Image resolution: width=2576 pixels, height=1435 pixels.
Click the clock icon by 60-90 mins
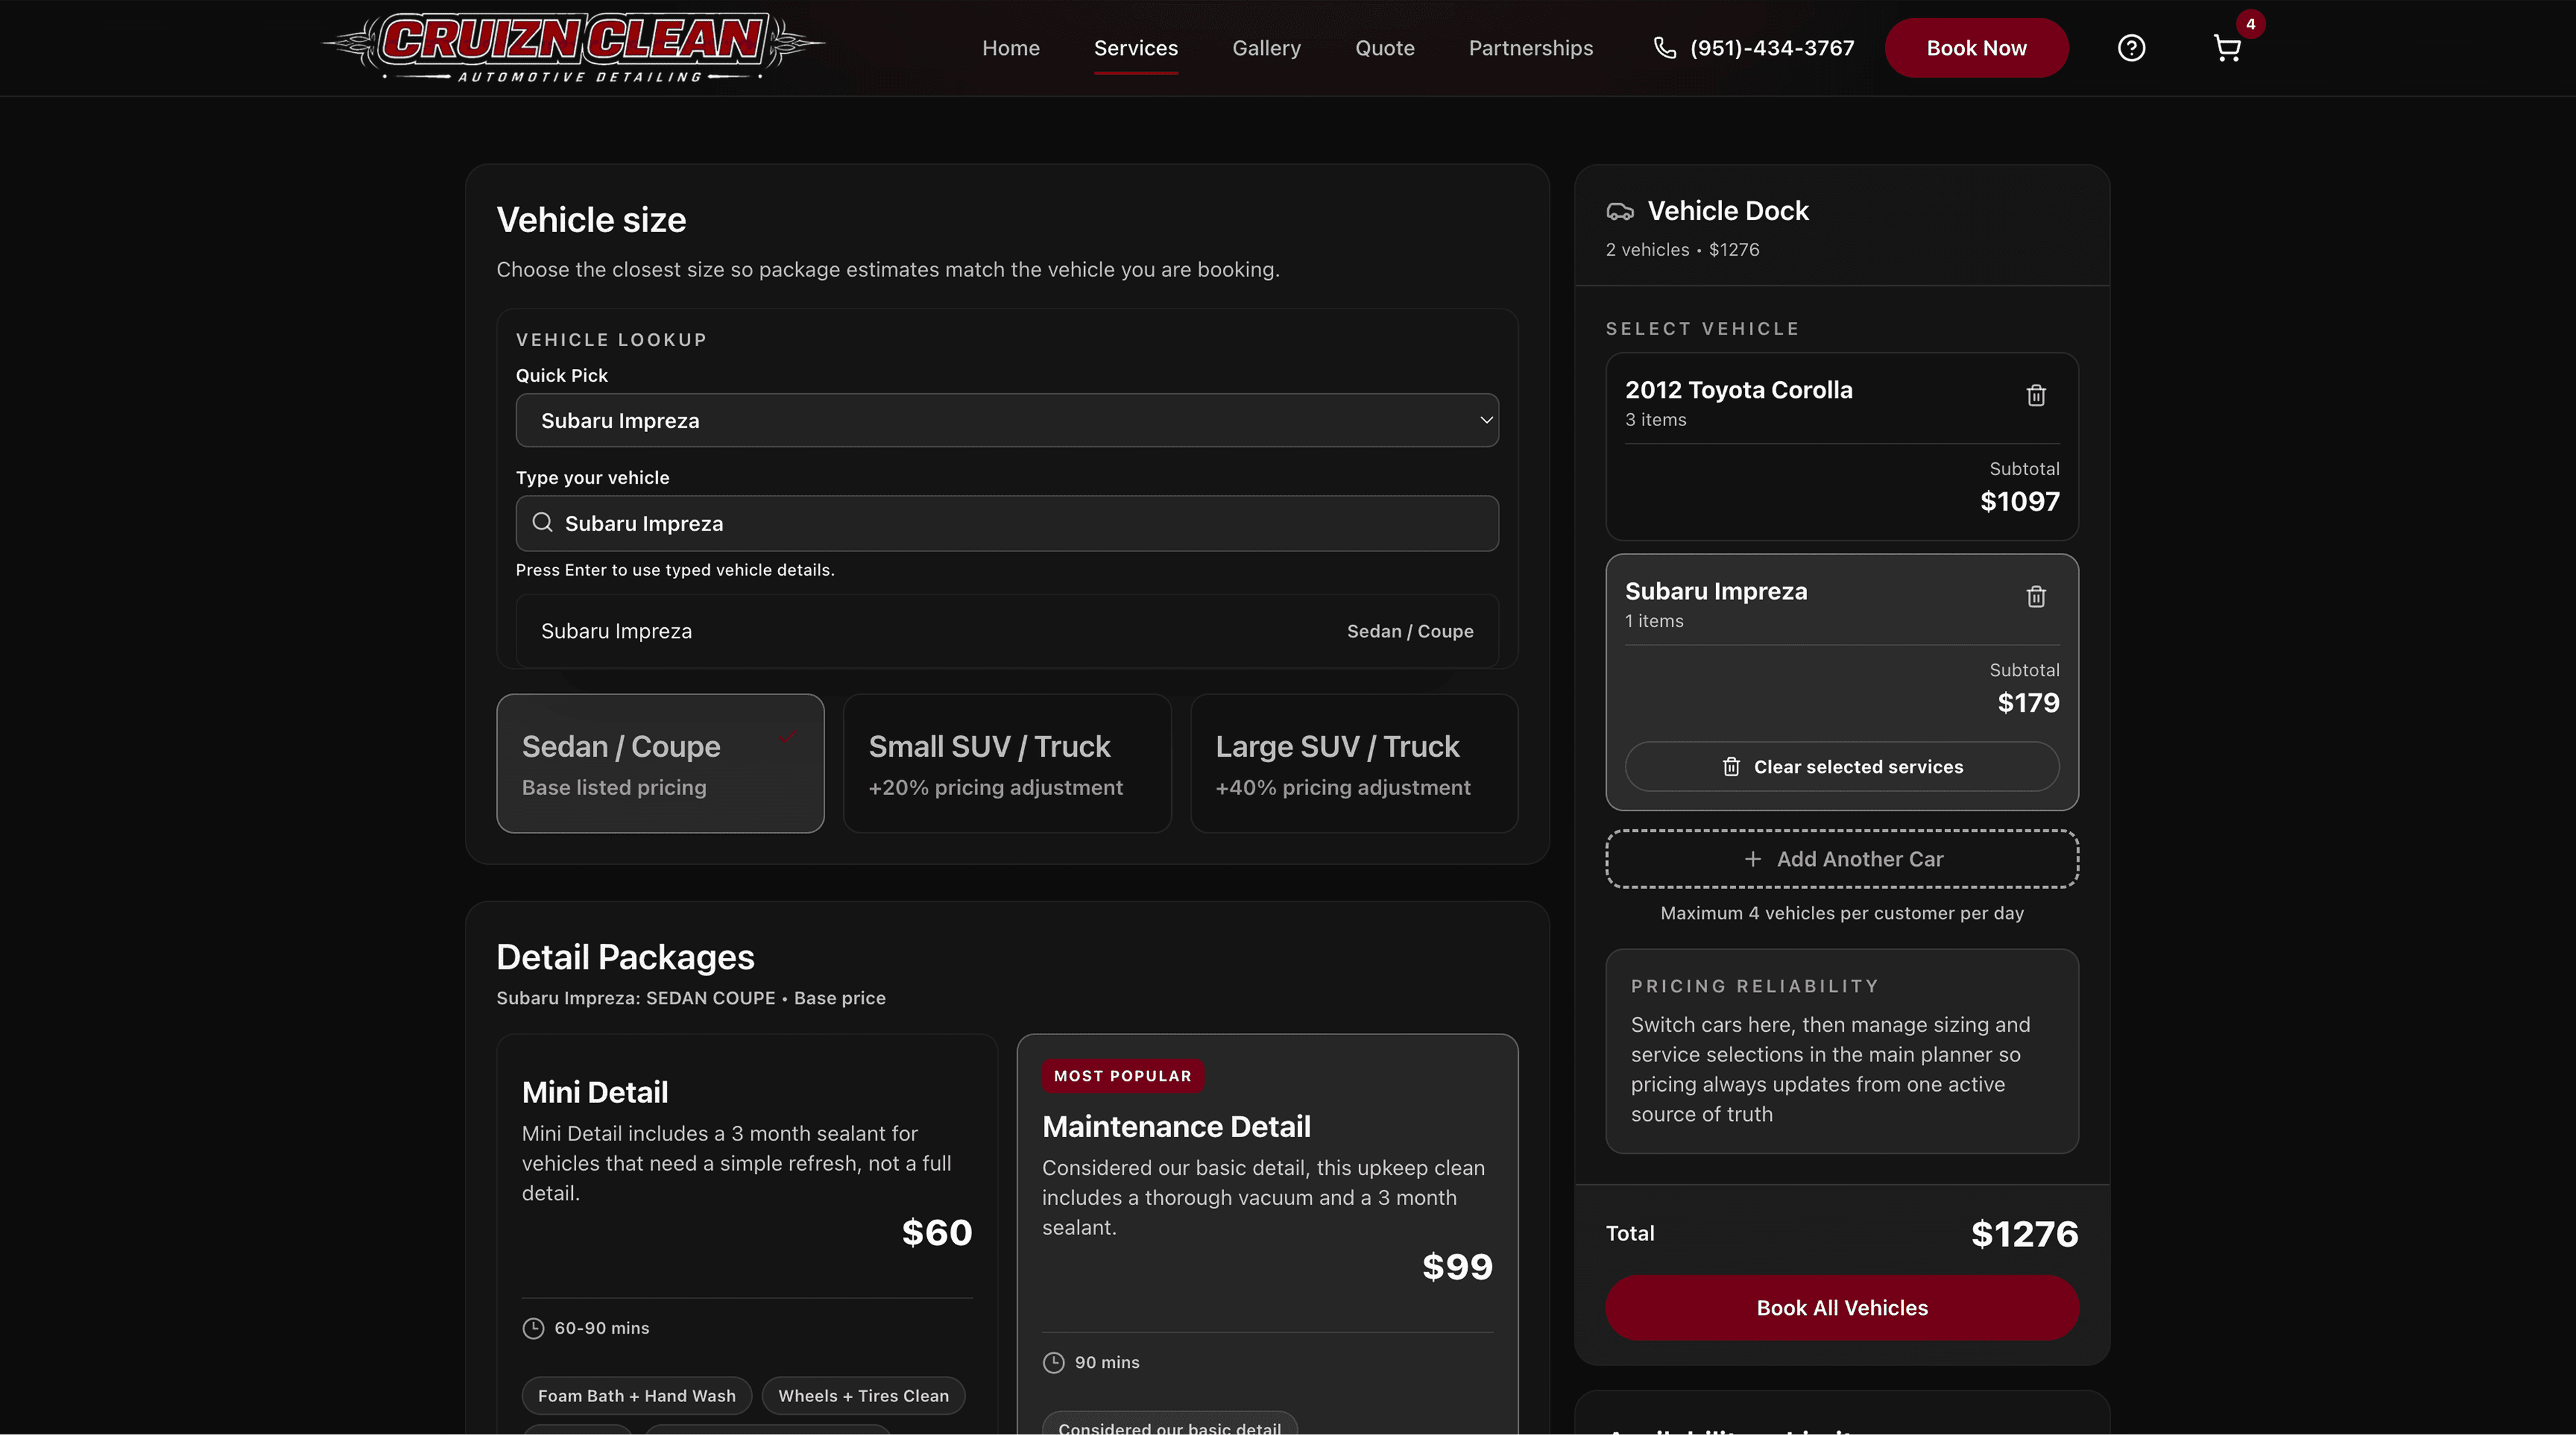533,1328
